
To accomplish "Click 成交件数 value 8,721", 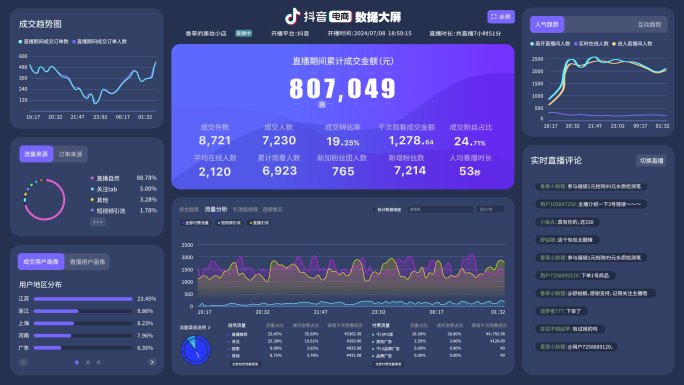I will pos(215,140).
